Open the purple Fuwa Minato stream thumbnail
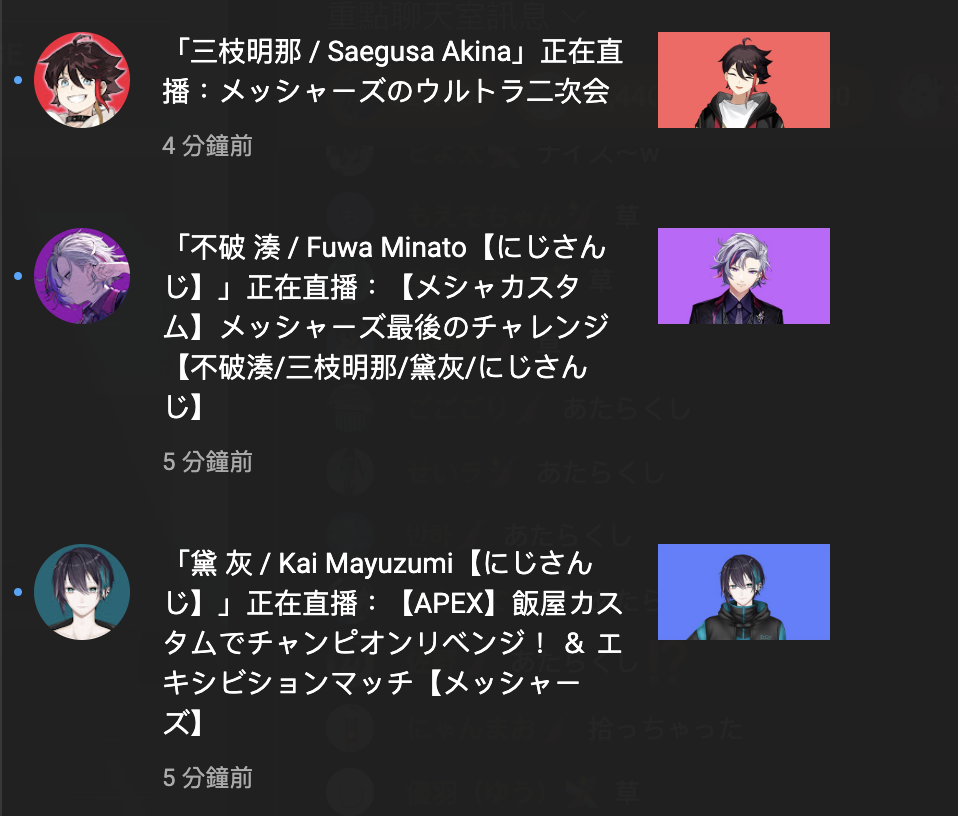Screen dimensions: 958x816 744,276
